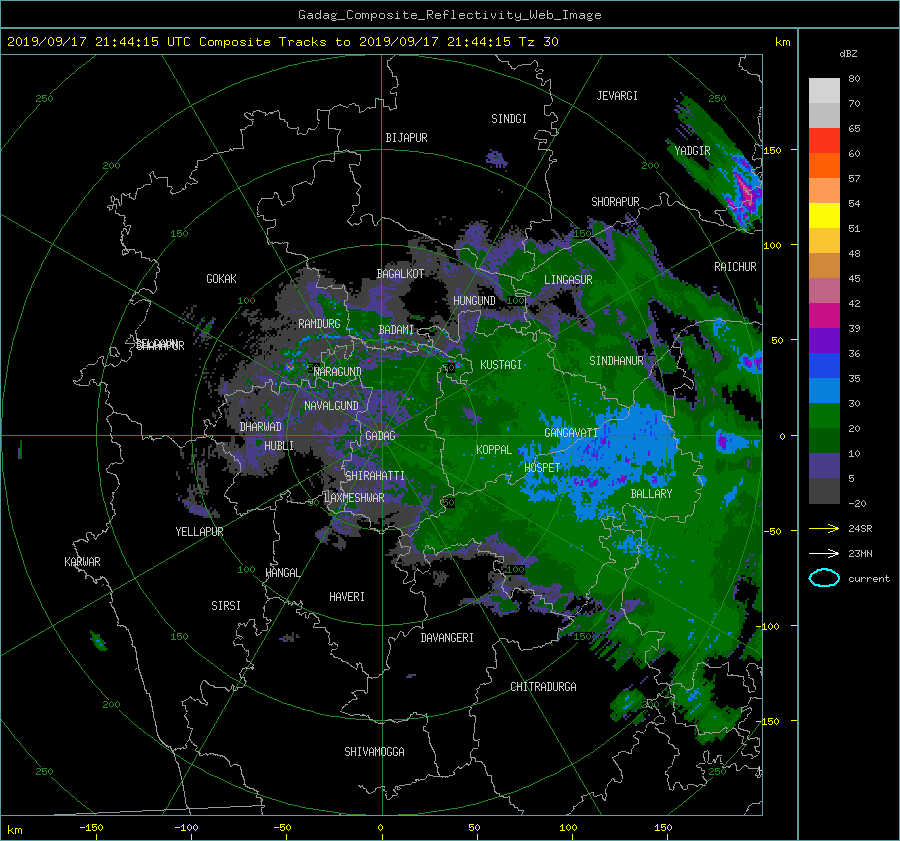Click the BAGALKOT city label

[400, 274]
